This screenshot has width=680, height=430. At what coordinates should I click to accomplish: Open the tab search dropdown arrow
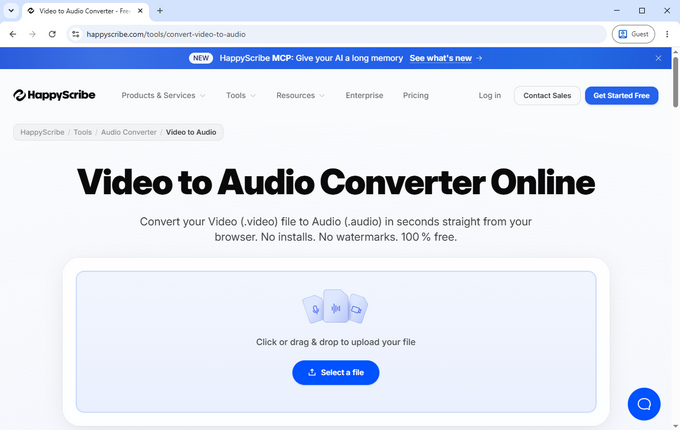(11, 11)
